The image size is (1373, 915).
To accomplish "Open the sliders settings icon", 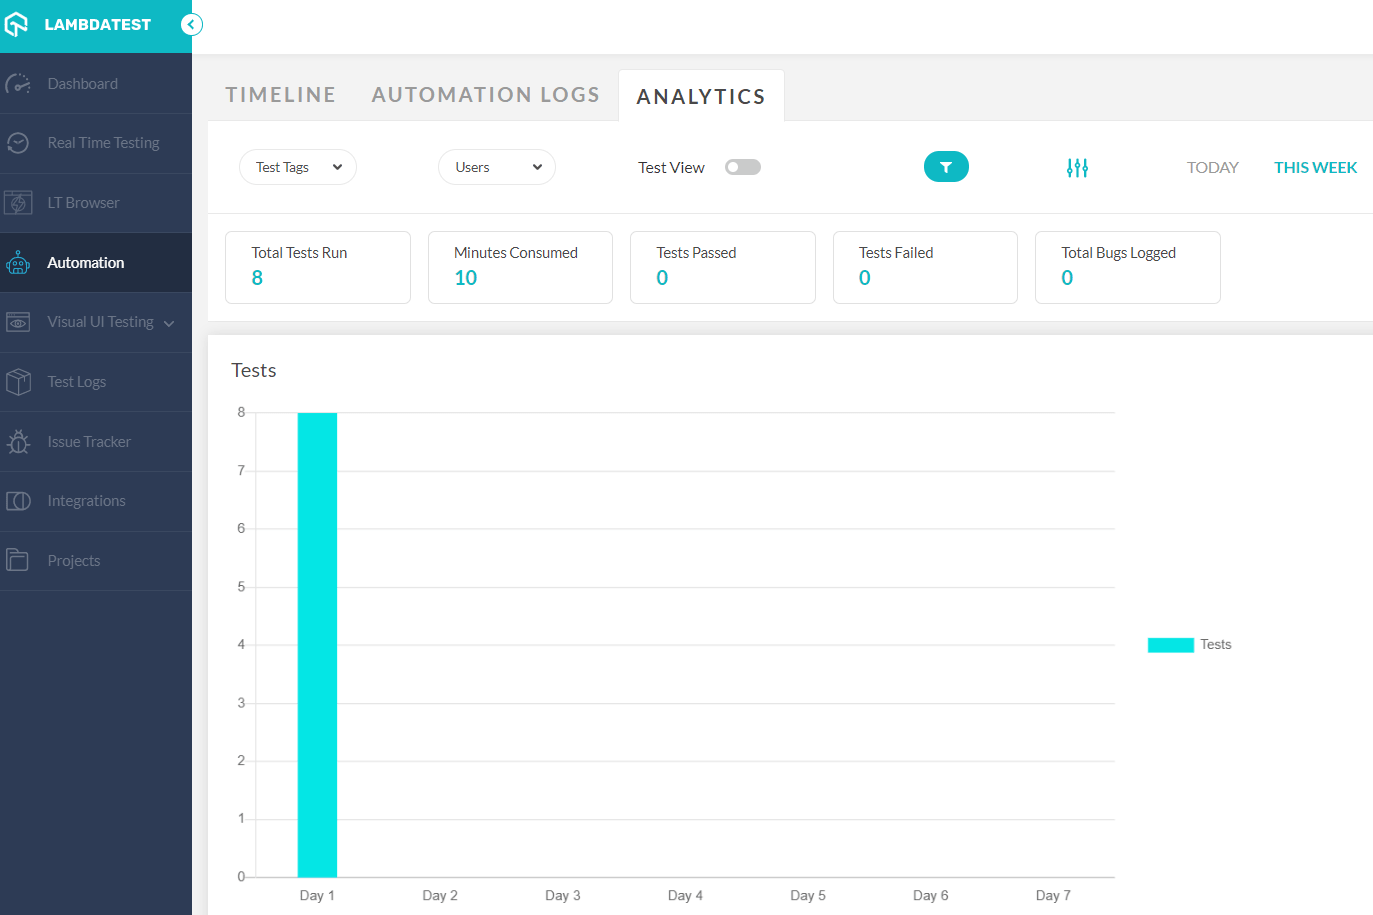I will tap(1077, 168).
